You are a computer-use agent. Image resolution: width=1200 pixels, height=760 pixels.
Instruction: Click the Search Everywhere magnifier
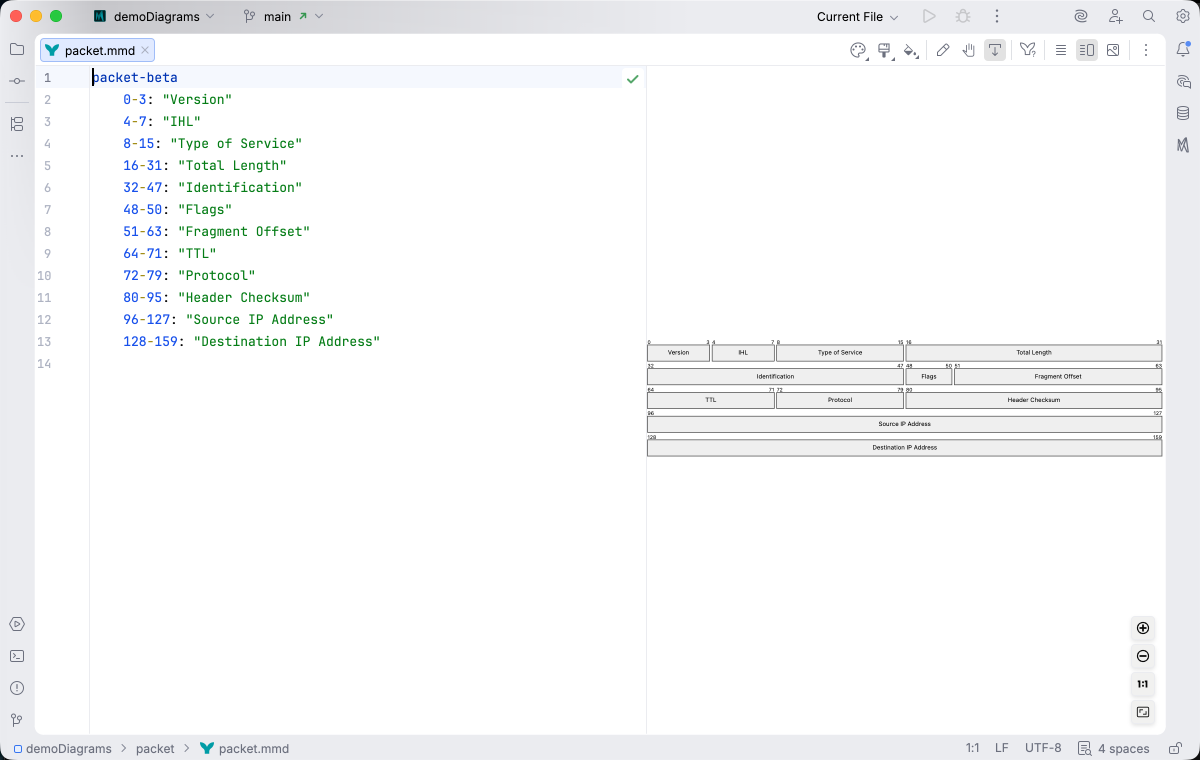(1149, 16)
